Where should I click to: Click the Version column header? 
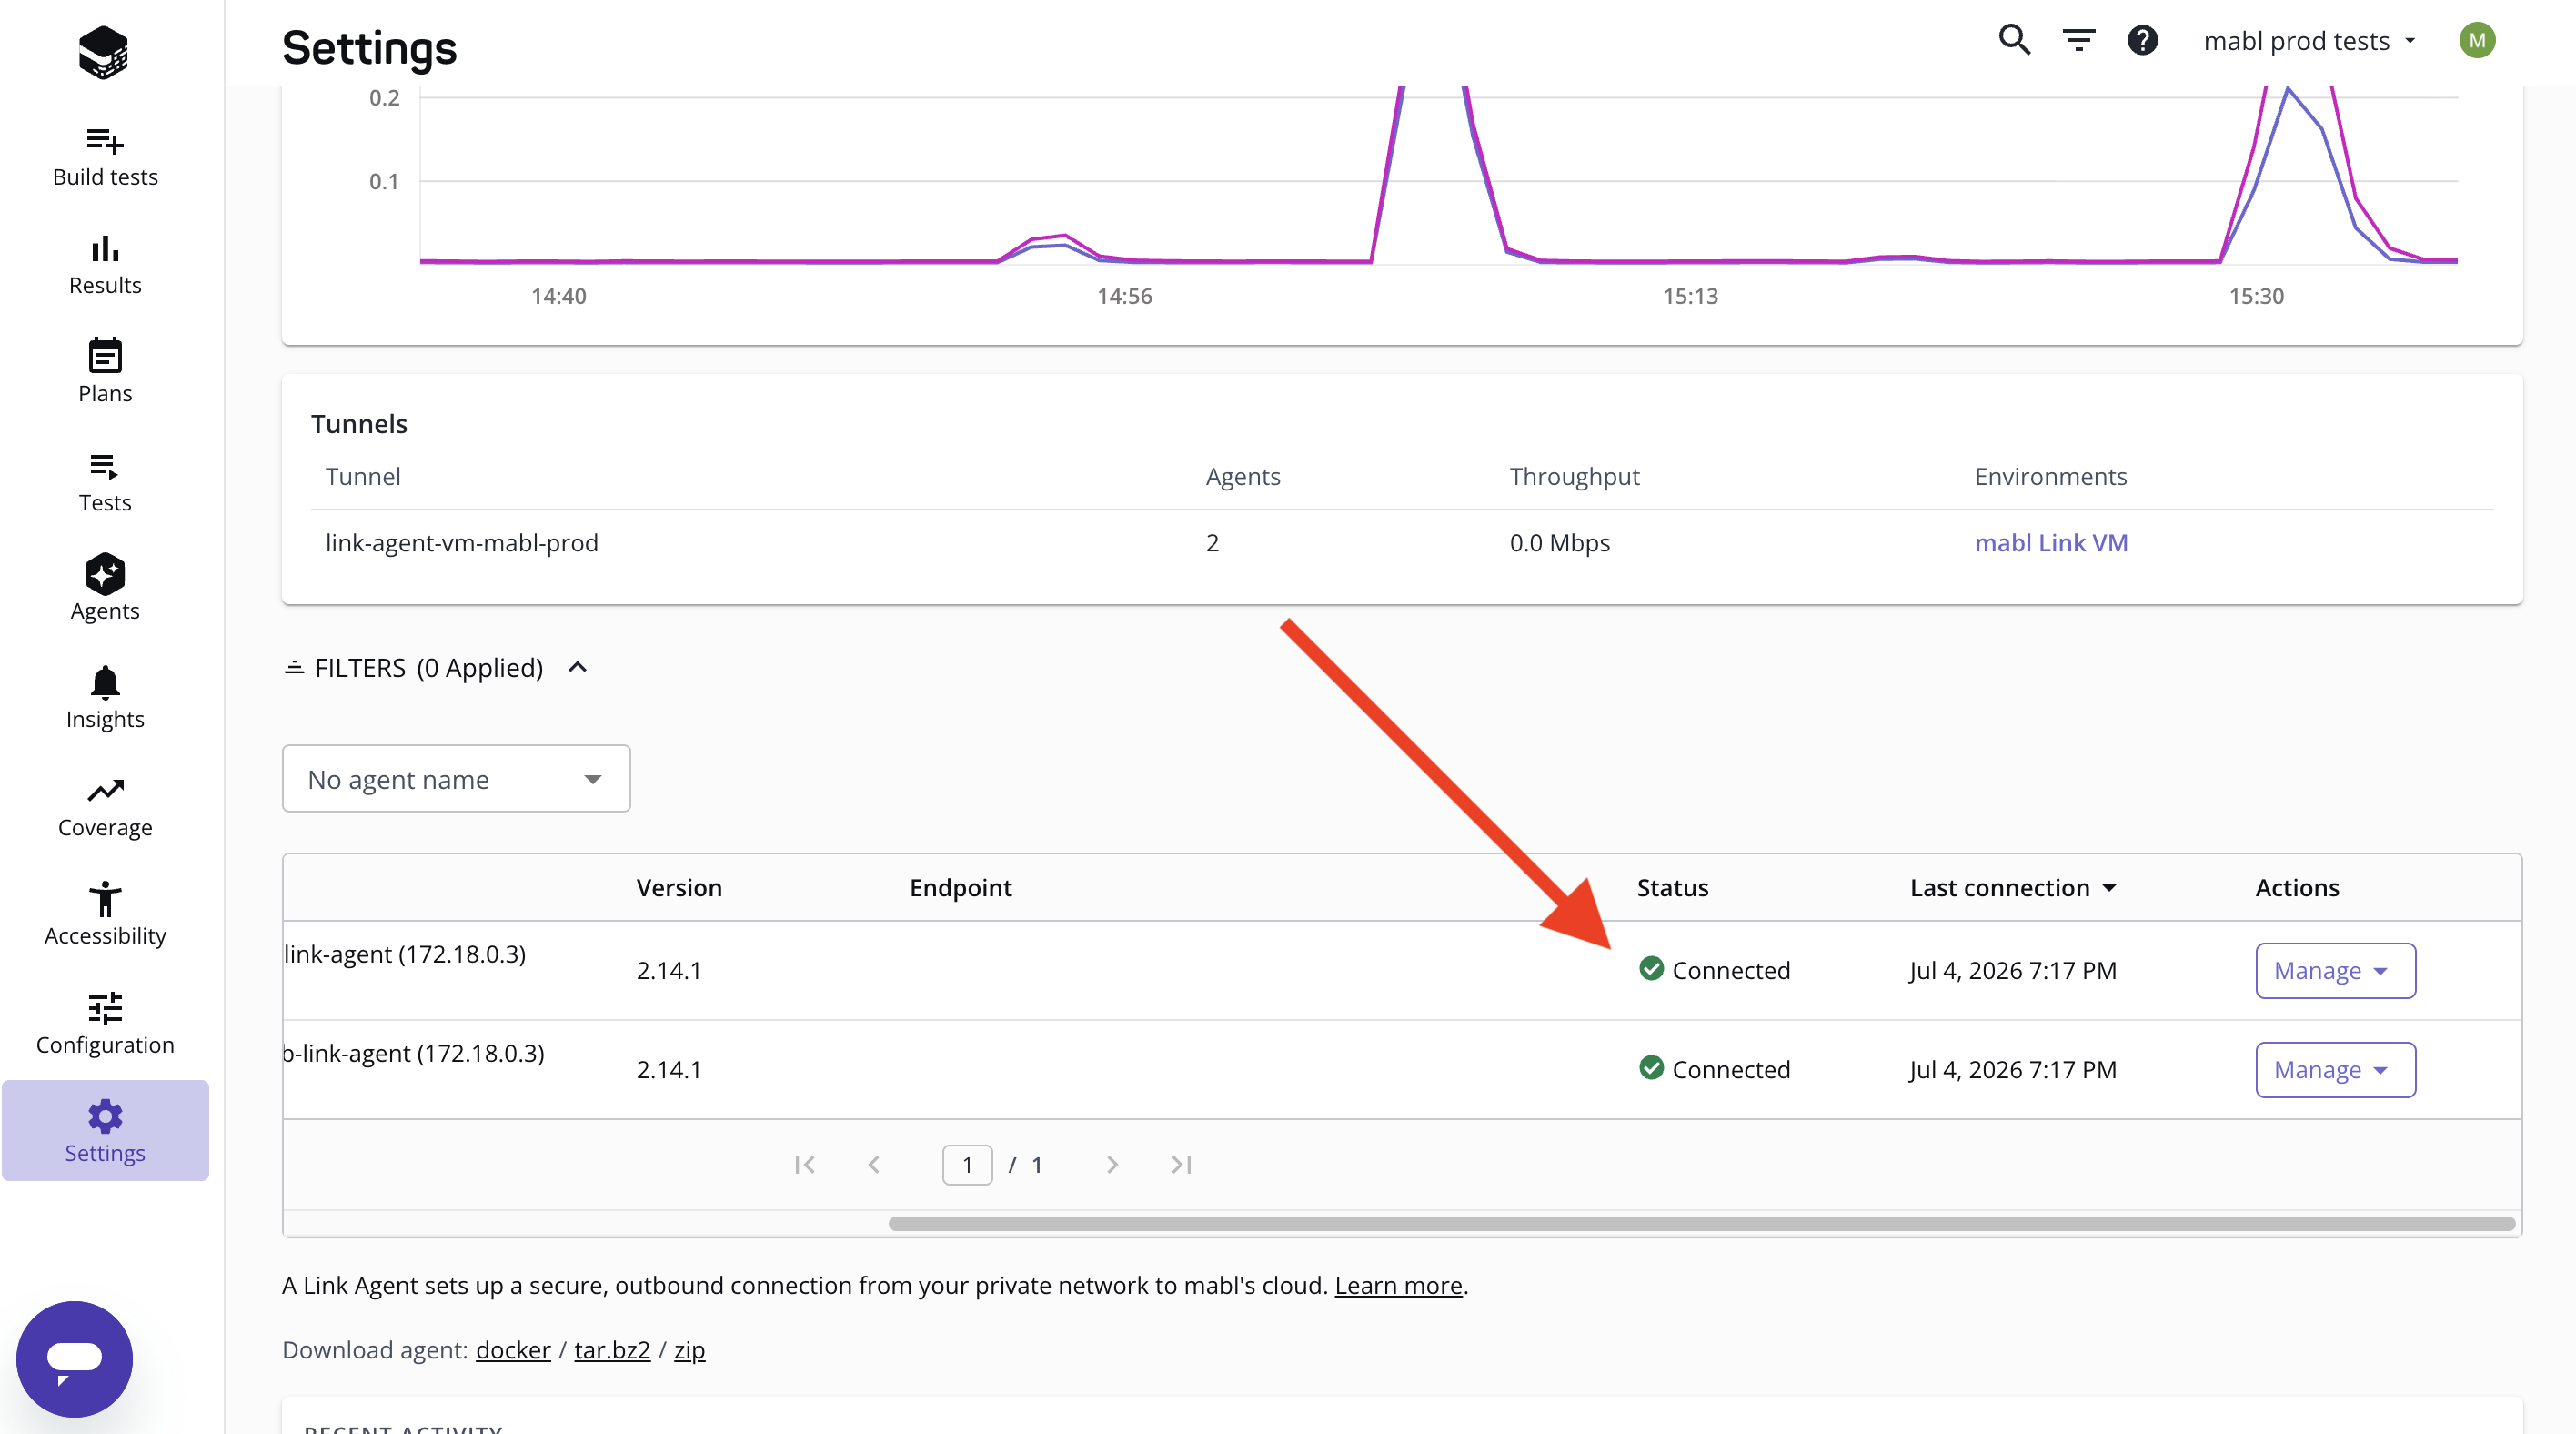679,887
